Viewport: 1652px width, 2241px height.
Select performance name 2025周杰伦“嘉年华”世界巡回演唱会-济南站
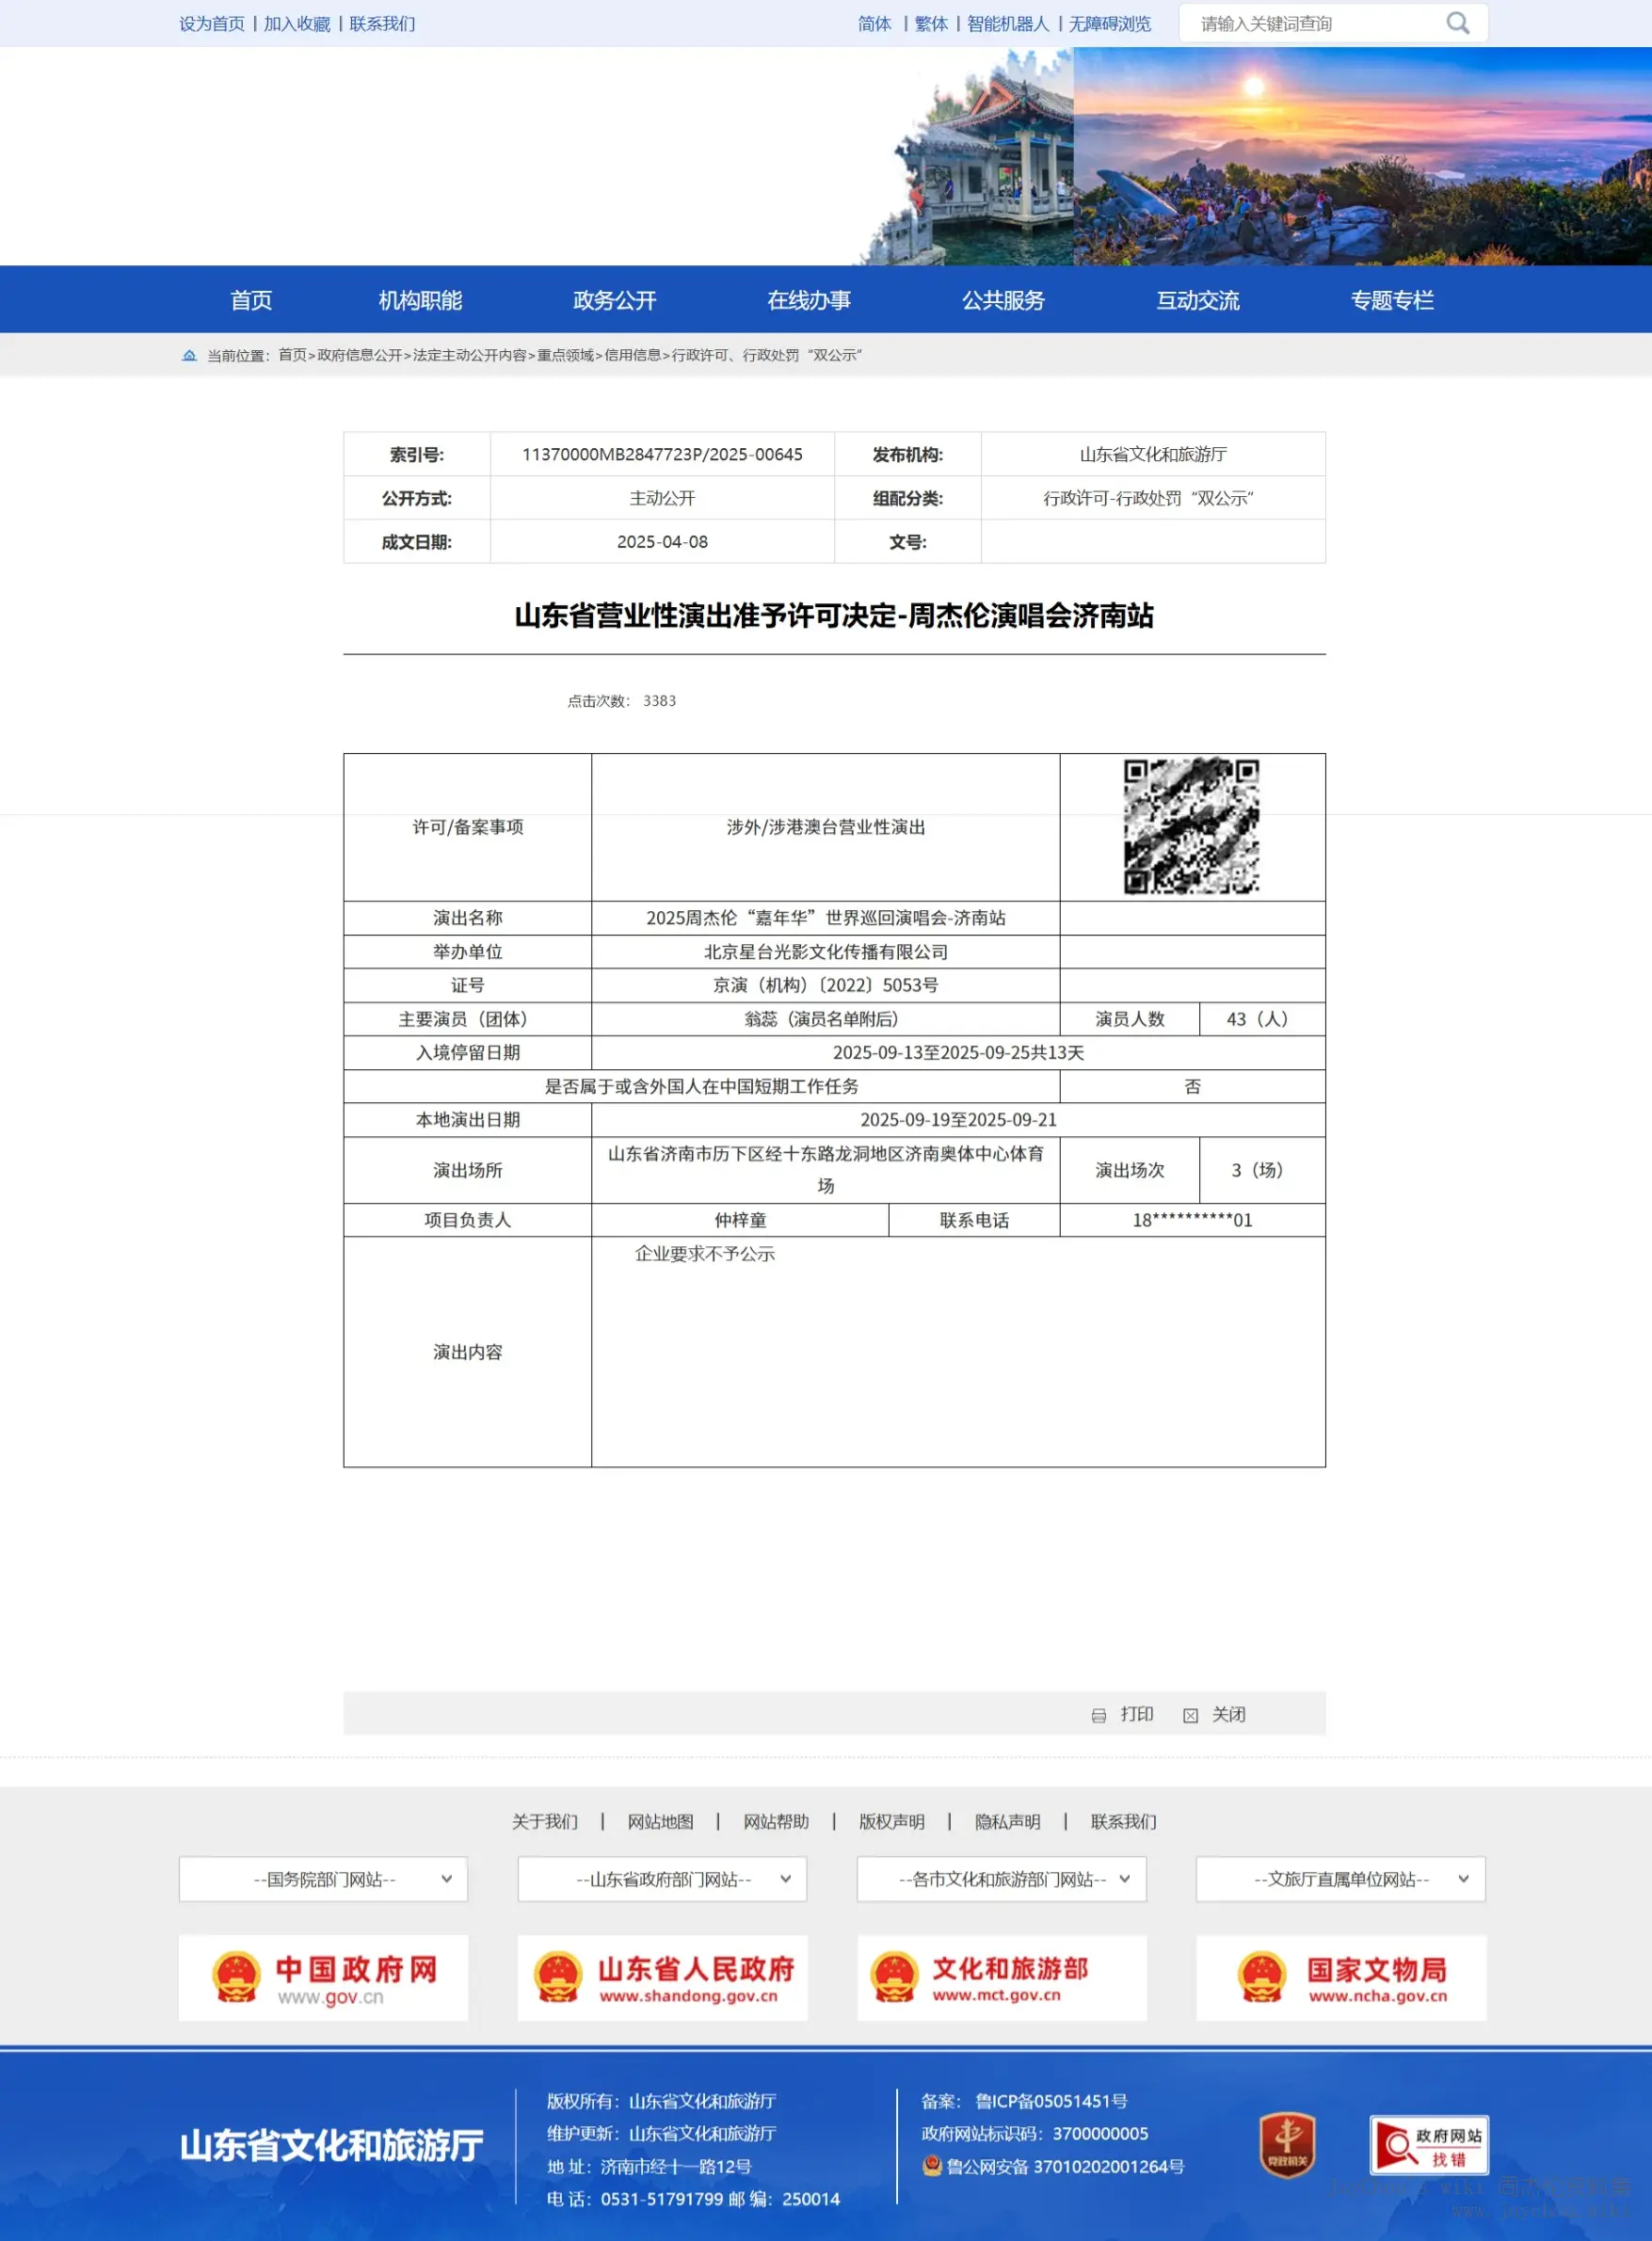825,918
